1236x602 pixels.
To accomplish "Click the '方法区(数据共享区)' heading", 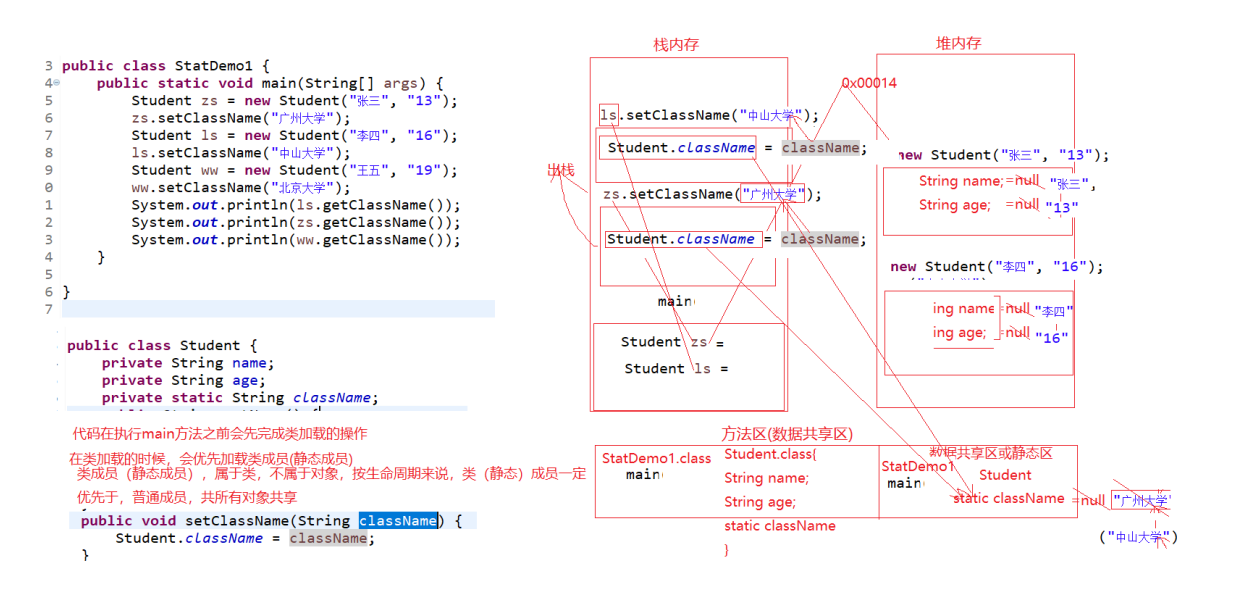I will [x=786, y=434].
